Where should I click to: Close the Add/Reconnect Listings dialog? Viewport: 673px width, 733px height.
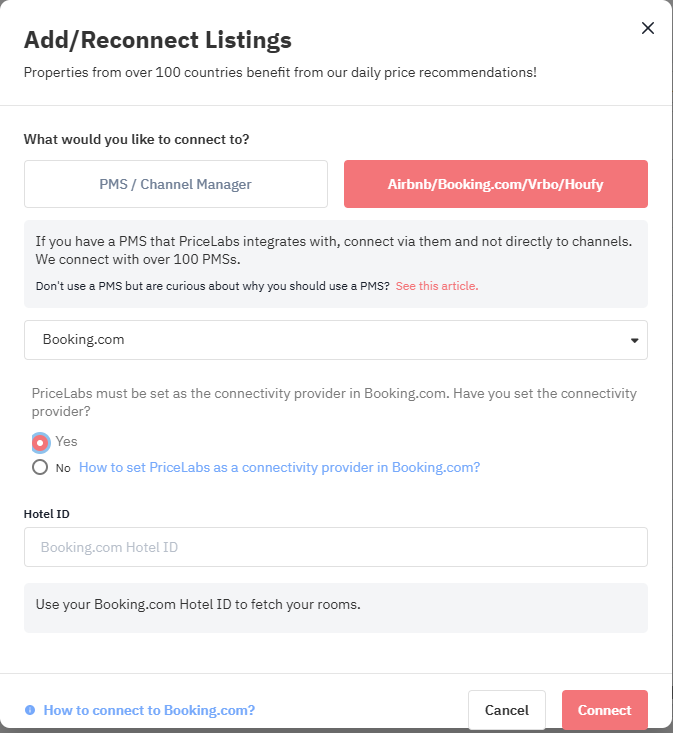click(x=648, y=28)
